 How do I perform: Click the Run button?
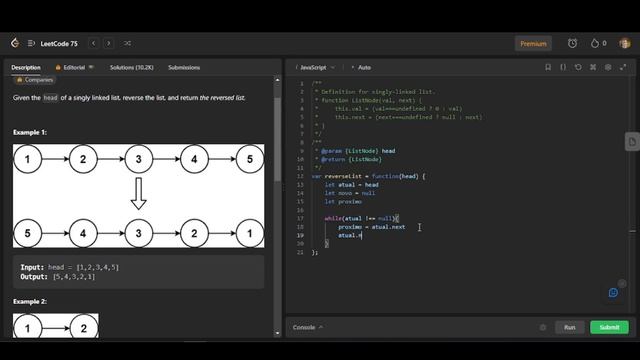[569, 327]
